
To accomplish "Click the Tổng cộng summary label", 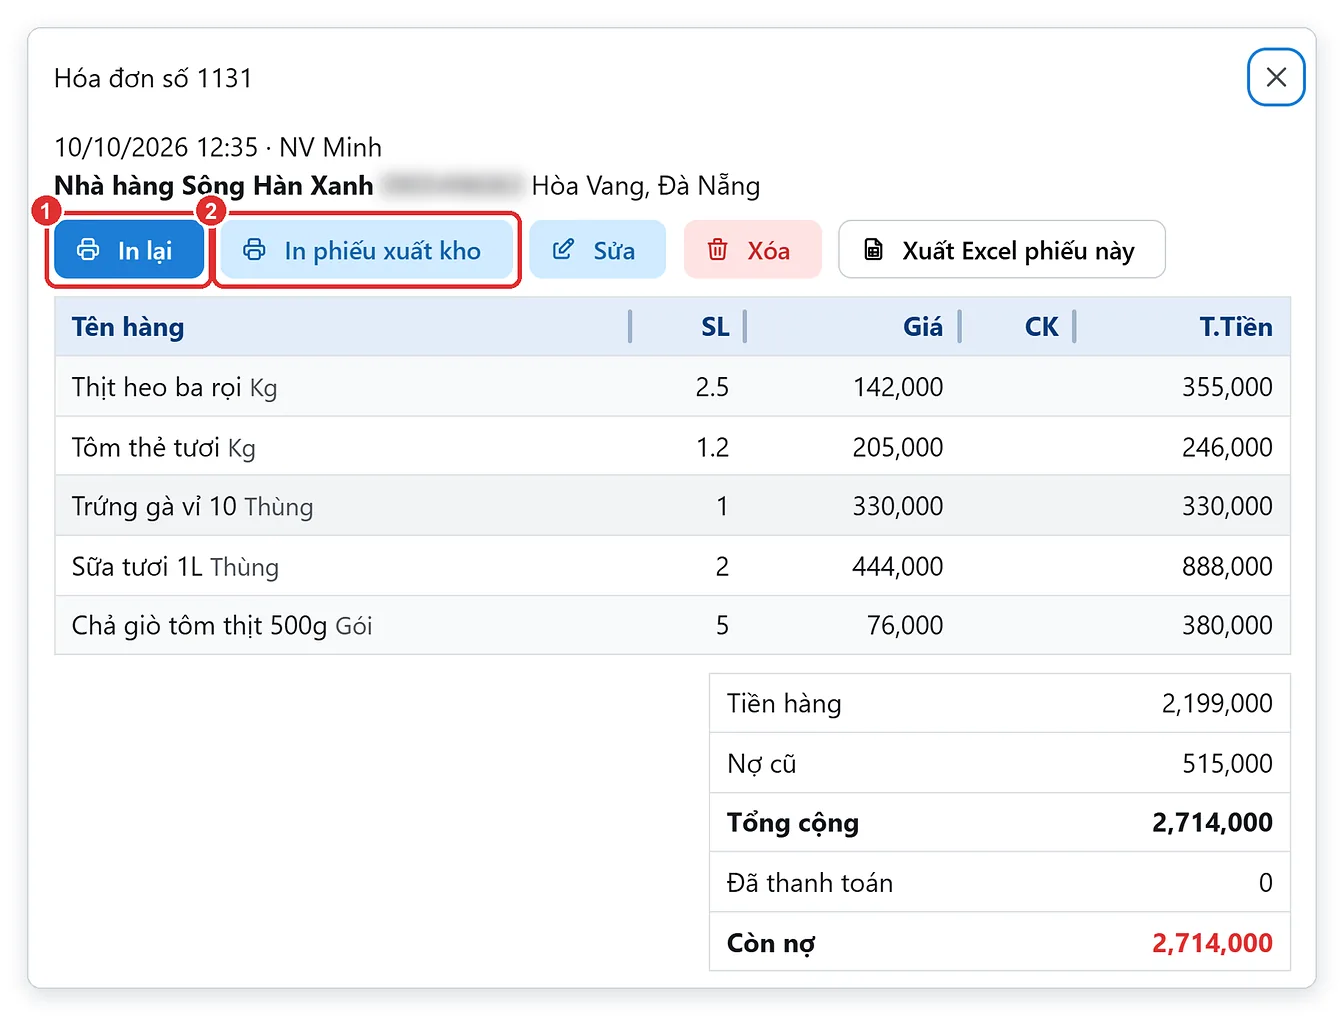I will (x=793, y=823).
